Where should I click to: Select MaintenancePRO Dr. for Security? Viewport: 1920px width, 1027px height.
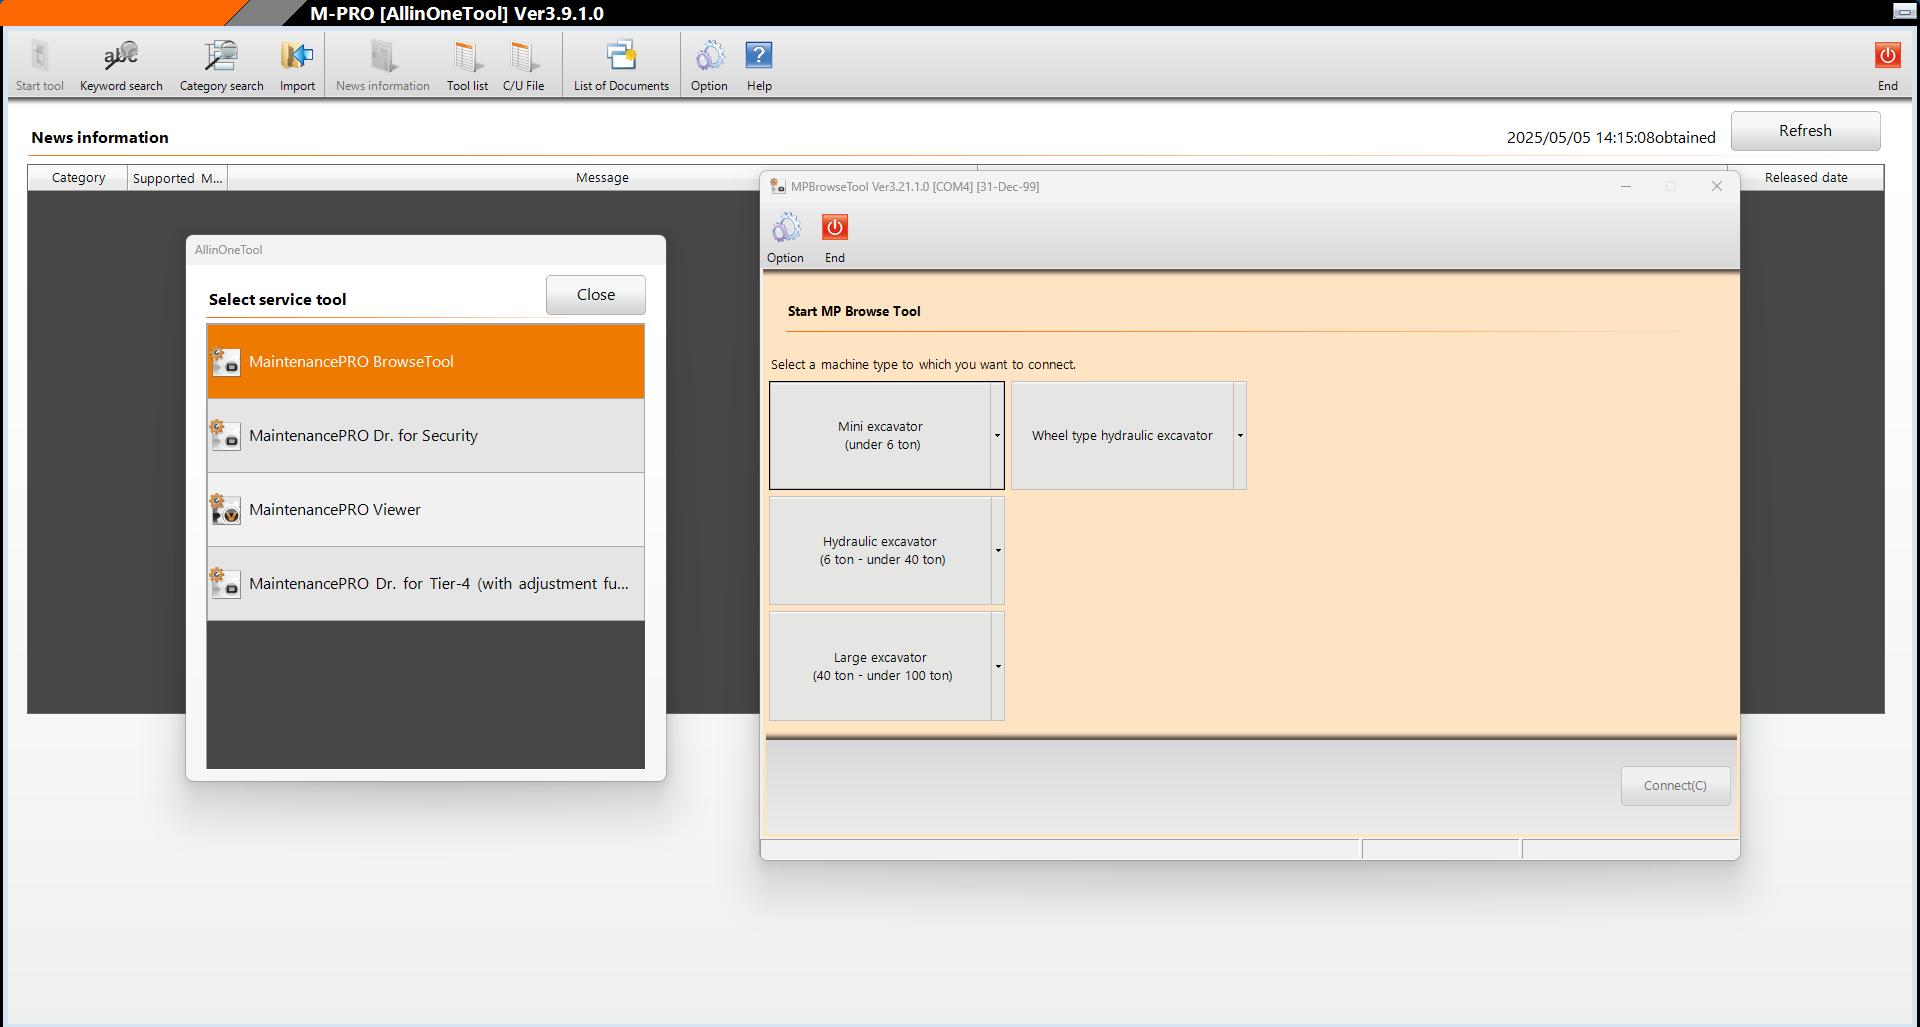(x=426, y=436)
